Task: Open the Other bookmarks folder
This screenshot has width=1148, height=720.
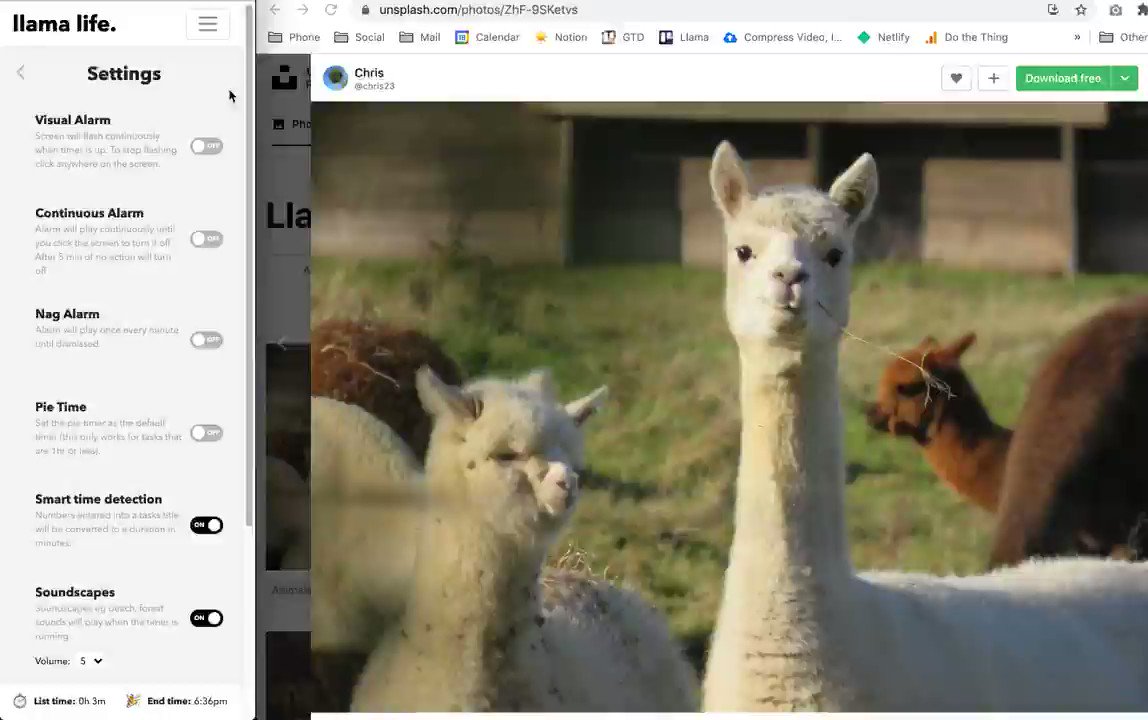Action: pos(1123,37)
